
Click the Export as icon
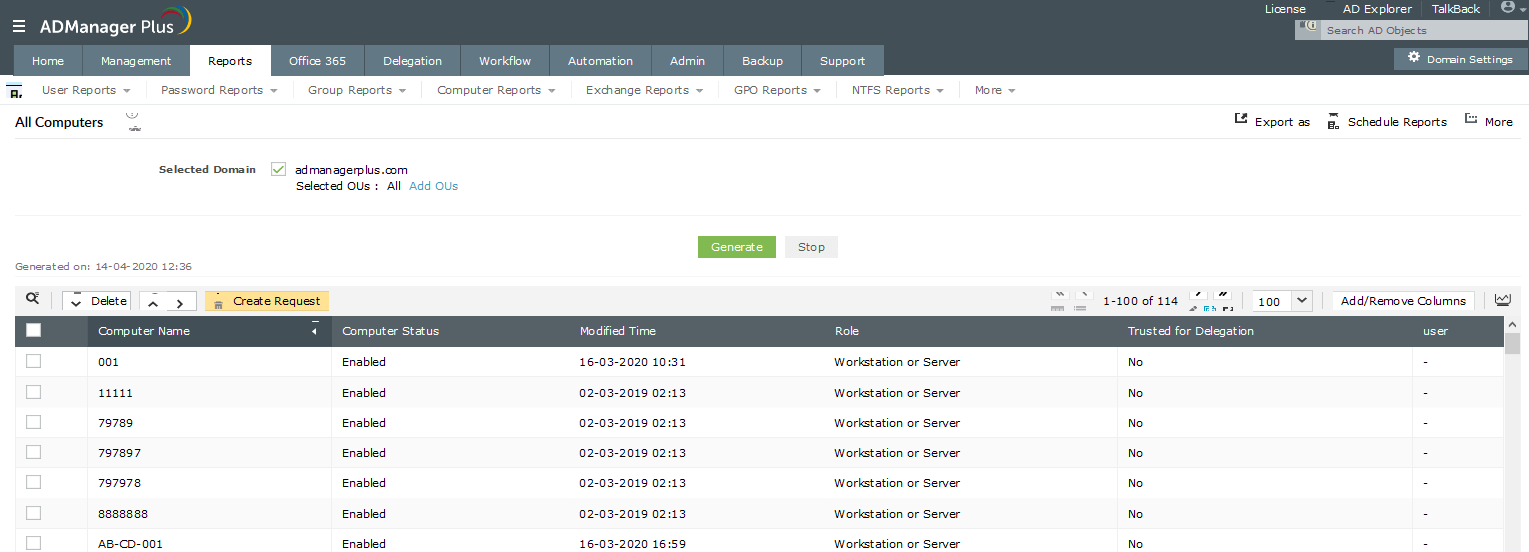(1241, 120)
